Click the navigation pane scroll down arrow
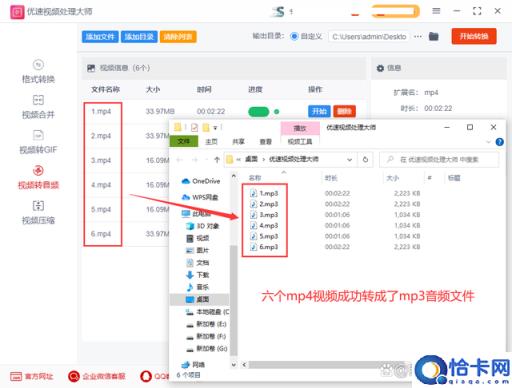Image resolution: width=512 pixels, height=388 pixels. click(x=234, y=365)
